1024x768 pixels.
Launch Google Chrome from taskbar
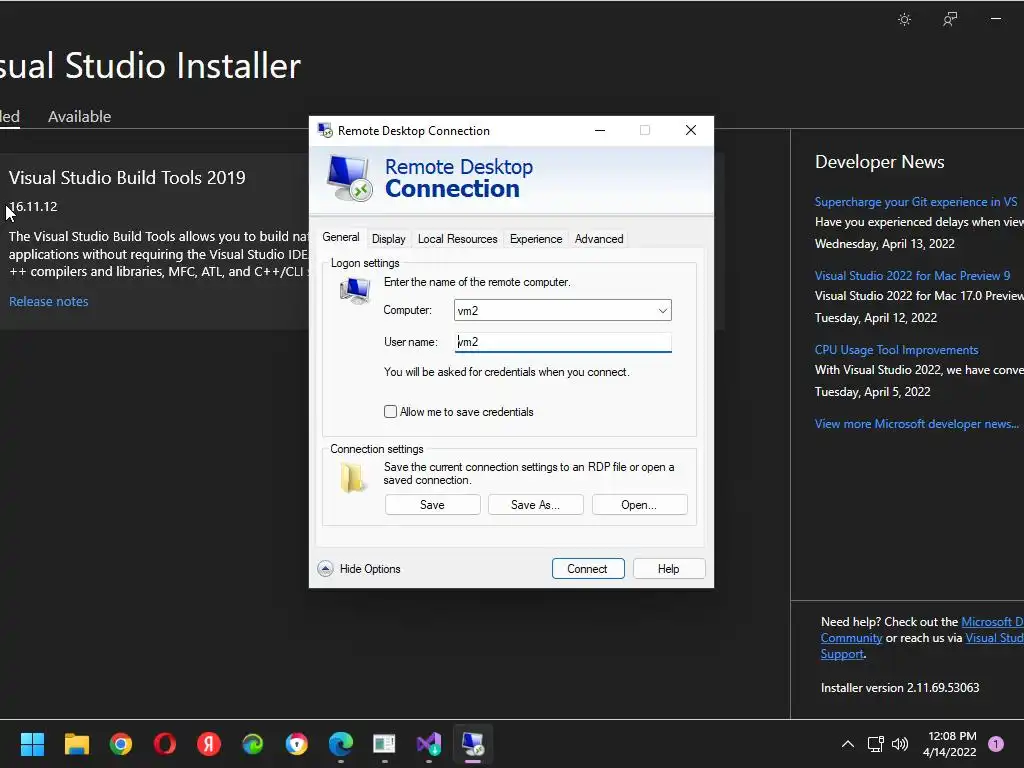[x=121, y=744]
